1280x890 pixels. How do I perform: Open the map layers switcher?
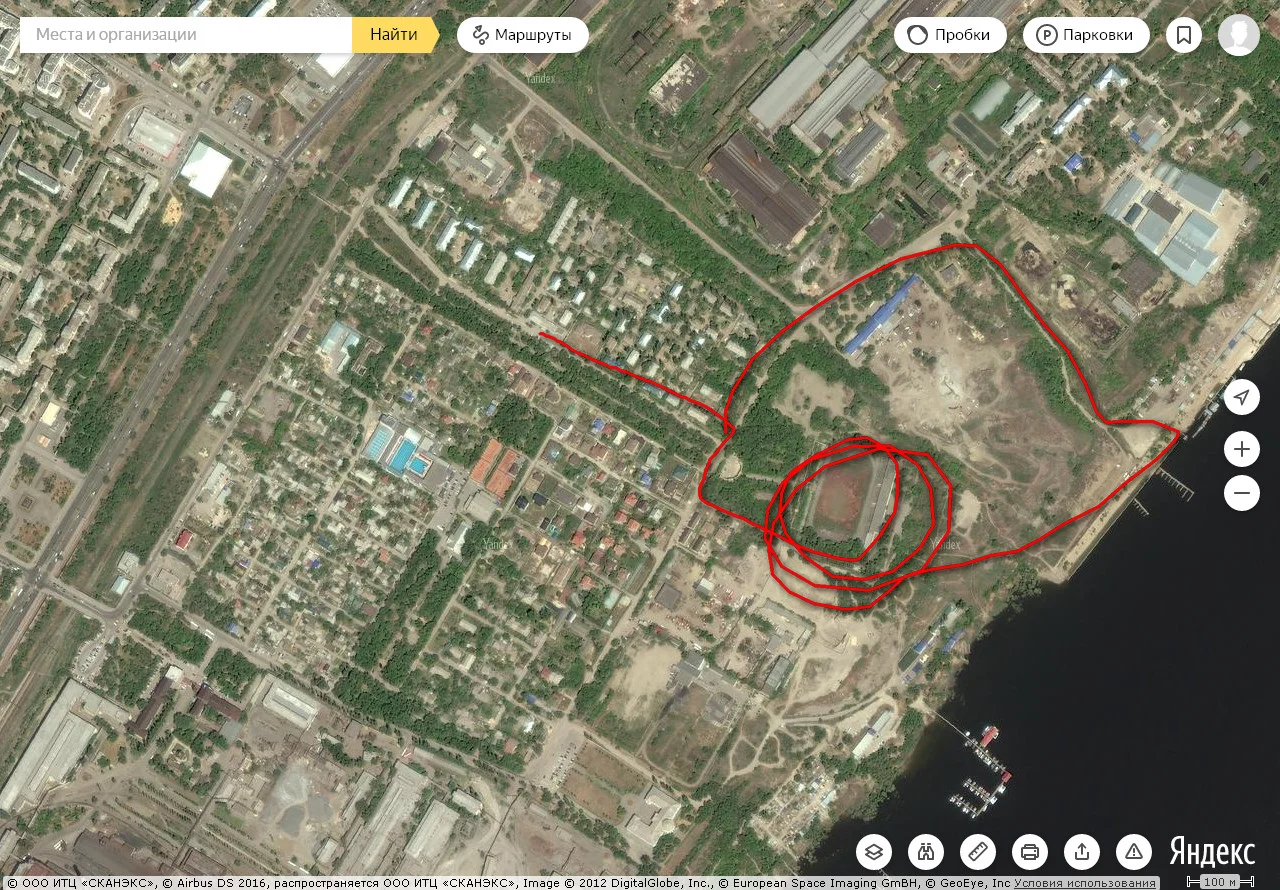click(874, 852)
